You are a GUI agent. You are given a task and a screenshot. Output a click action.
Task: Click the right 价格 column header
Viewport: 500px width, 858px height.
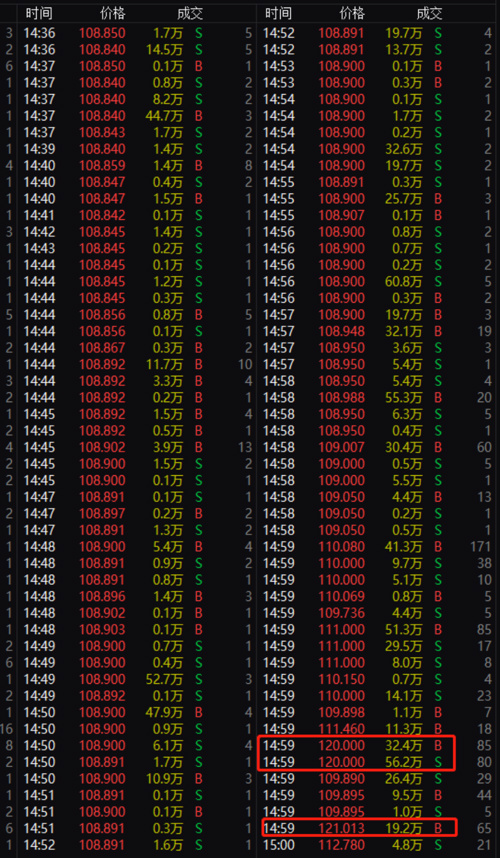(x=352, y=13)
